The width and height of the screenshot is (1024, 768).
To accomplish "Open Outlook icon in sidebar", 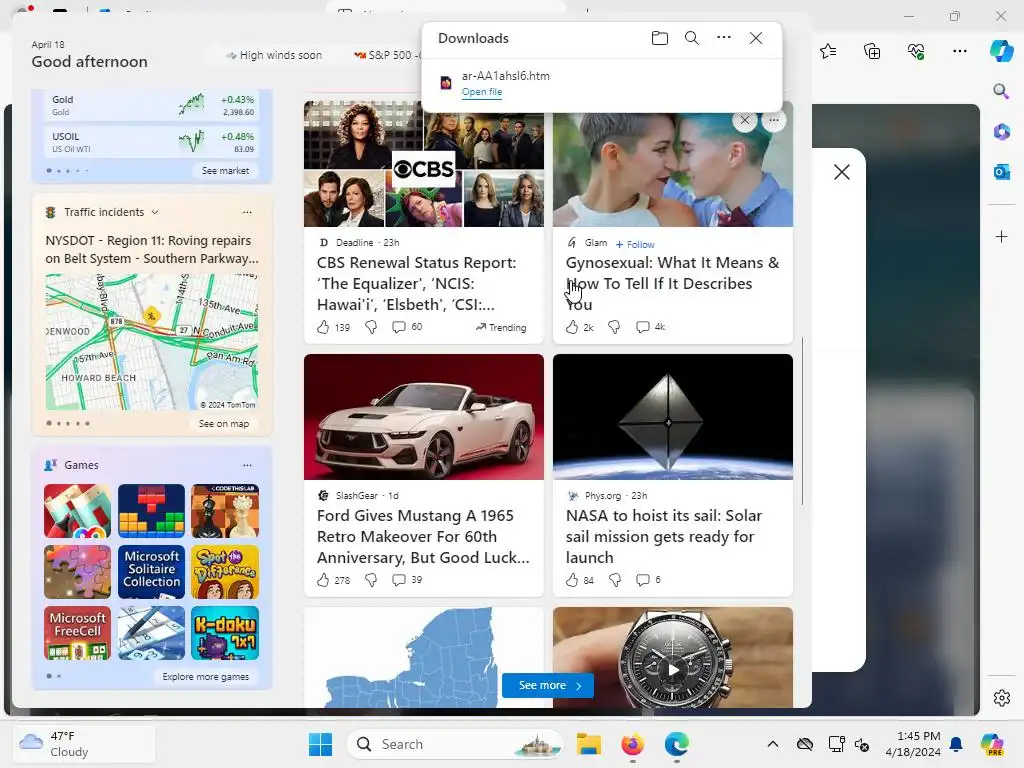I will (x=1001, y=172).
